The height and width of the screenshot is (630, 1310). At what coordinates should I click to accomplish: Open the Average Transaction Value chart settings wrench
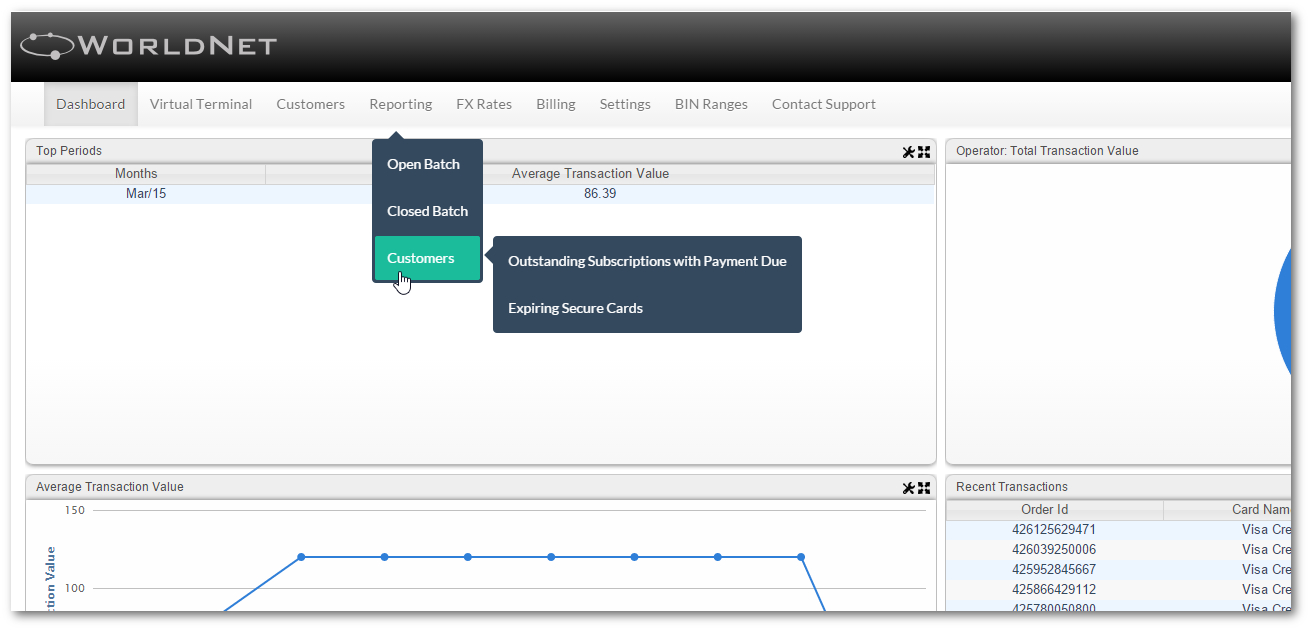click(908, 488)
